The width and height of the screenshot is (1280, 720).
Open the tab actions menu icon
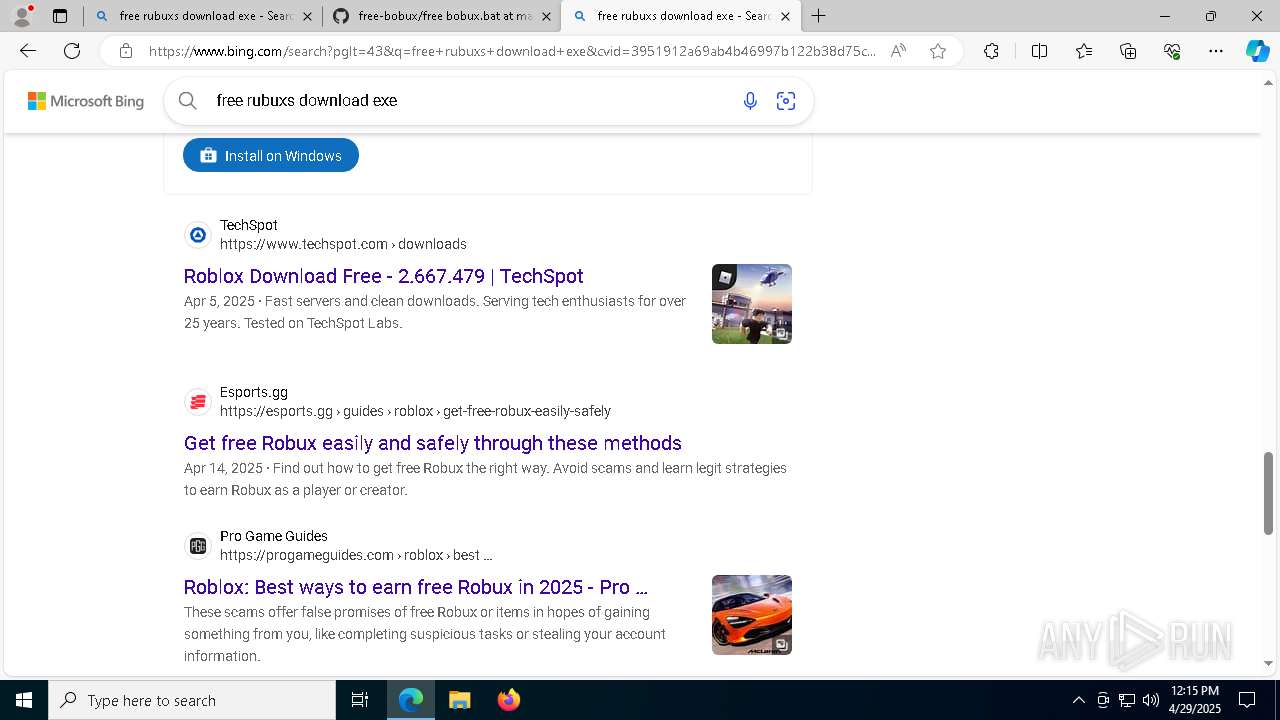(x=60, y=16)
